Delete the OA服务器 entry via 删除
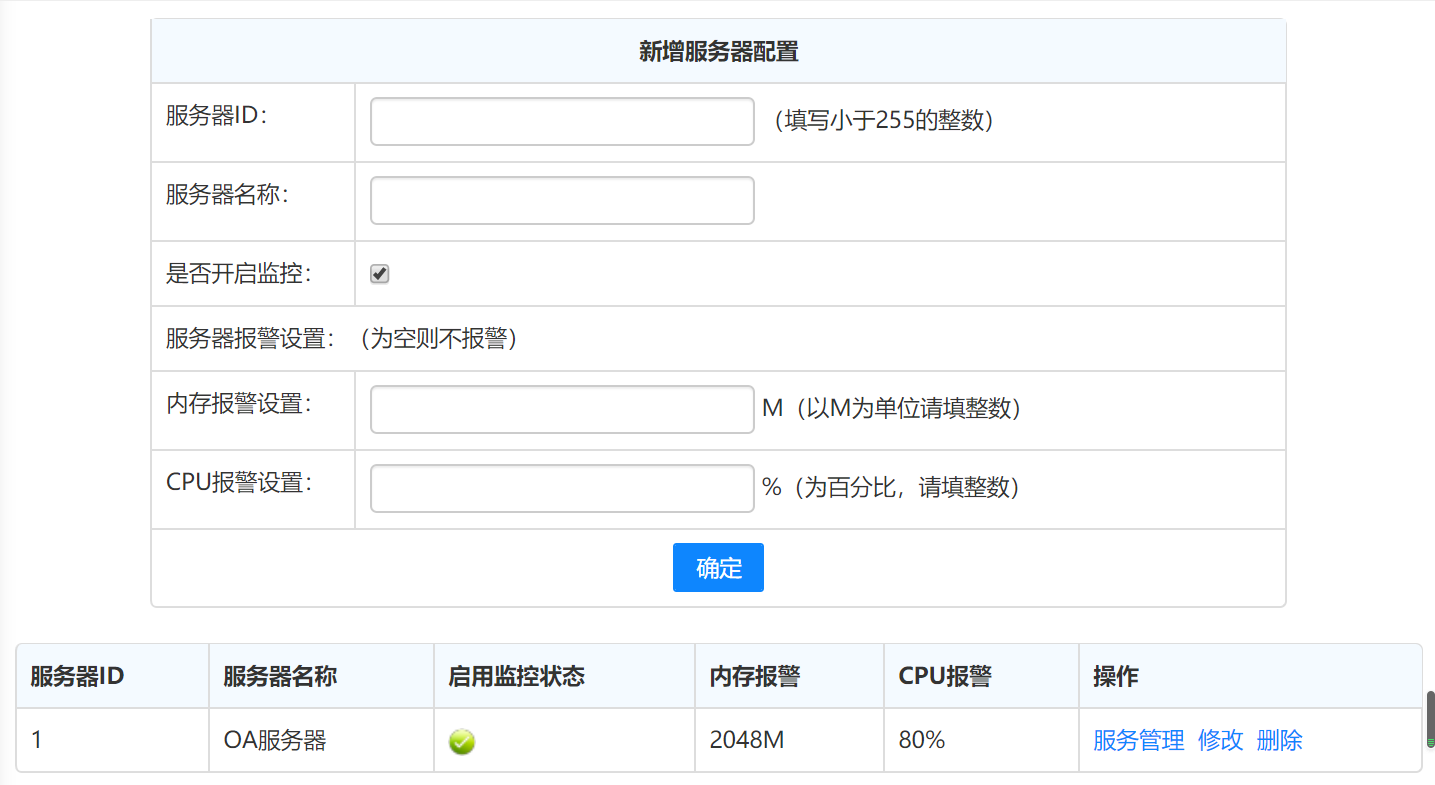1435x785 pixels. click(1279, 740)
